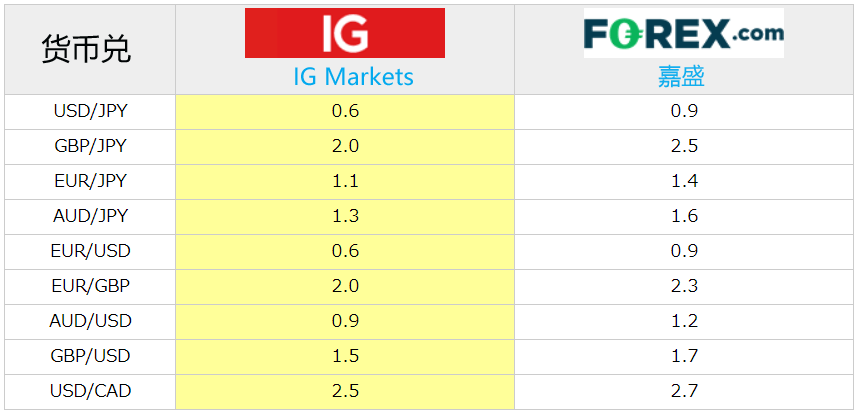The image size is (857, 413).
Task: Click the FOREX.com logo
Action: point(684,33)
